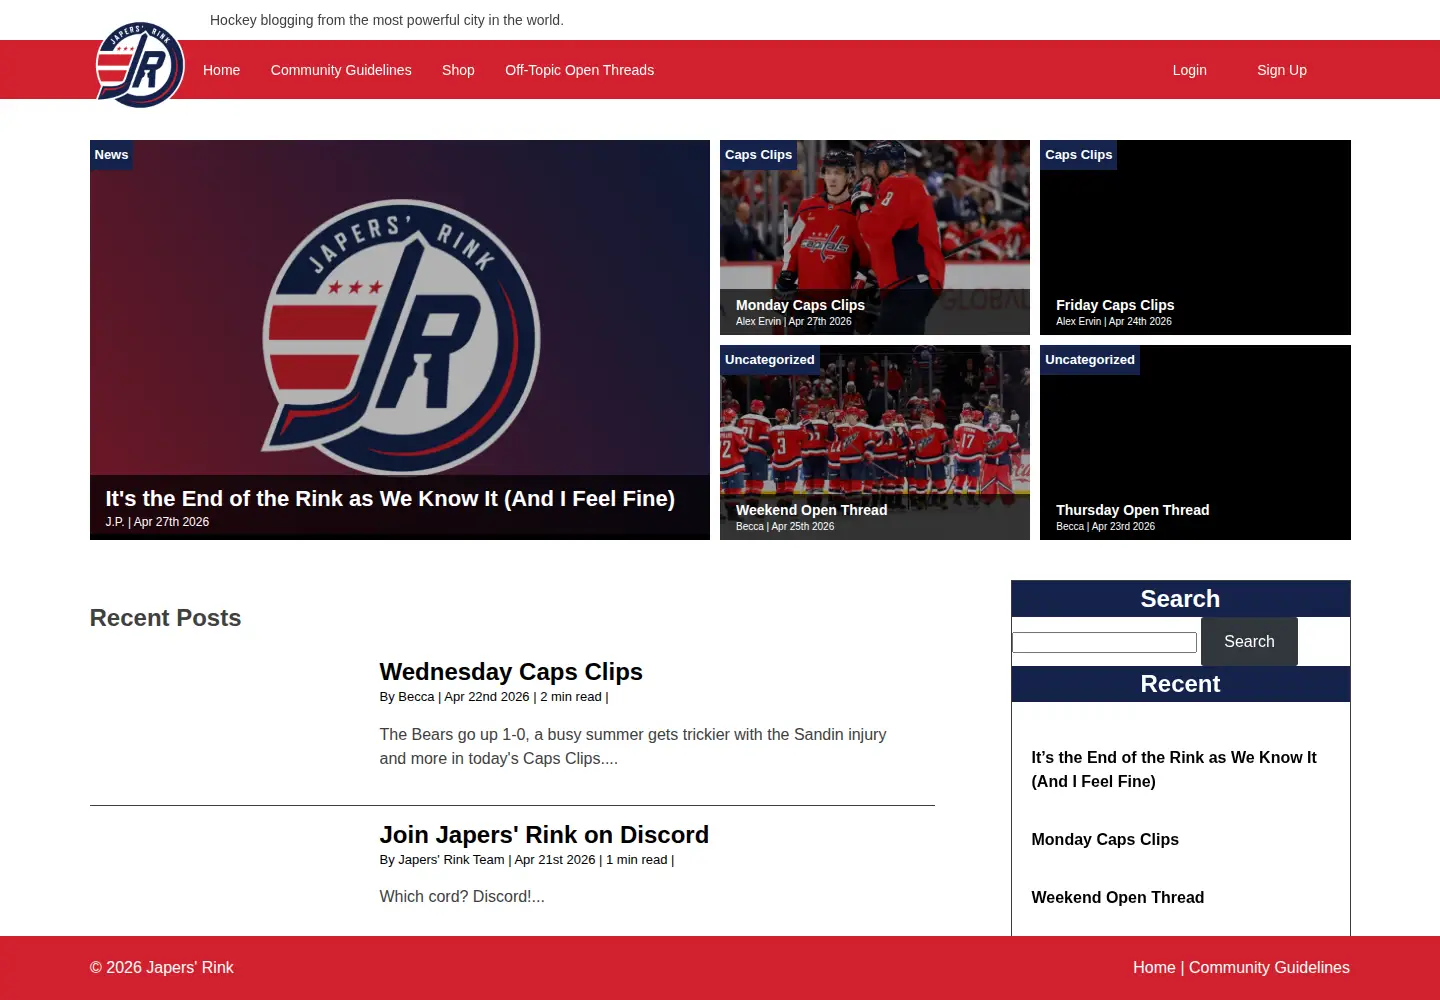
Task: Open the sidebar recent link "It's the End of the Rink"
Action: [x=1174, y=769]
